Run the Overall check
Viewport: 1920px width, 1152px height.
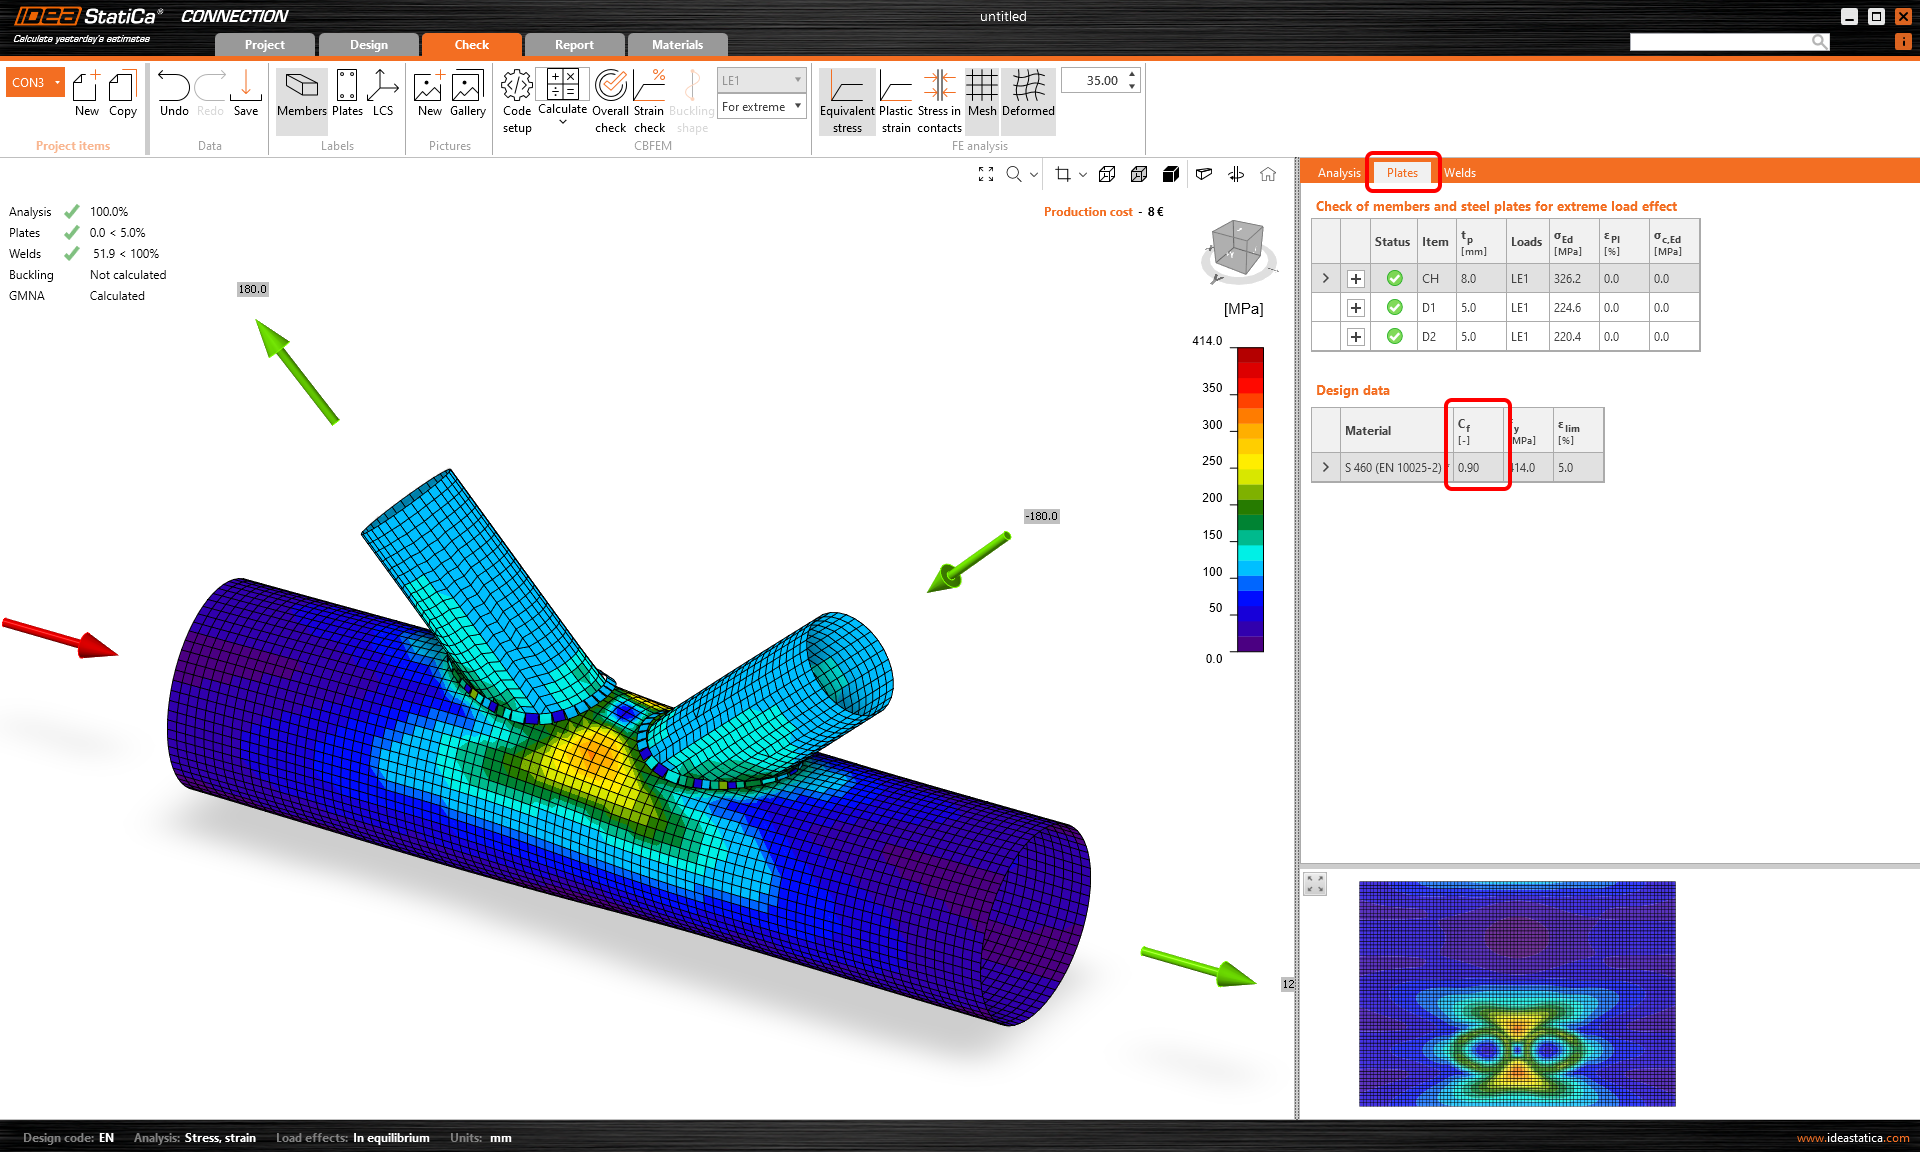(610, 100)
